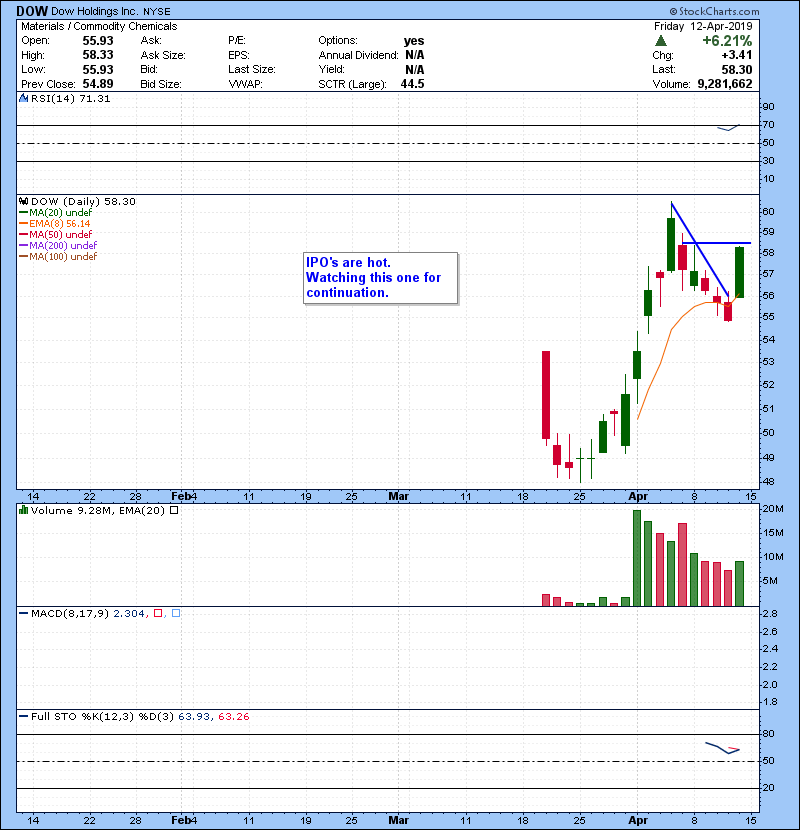The width and height of the screenshot is (800, 830).
Task: Click the Open value 55.93
Action: point(98,41)
